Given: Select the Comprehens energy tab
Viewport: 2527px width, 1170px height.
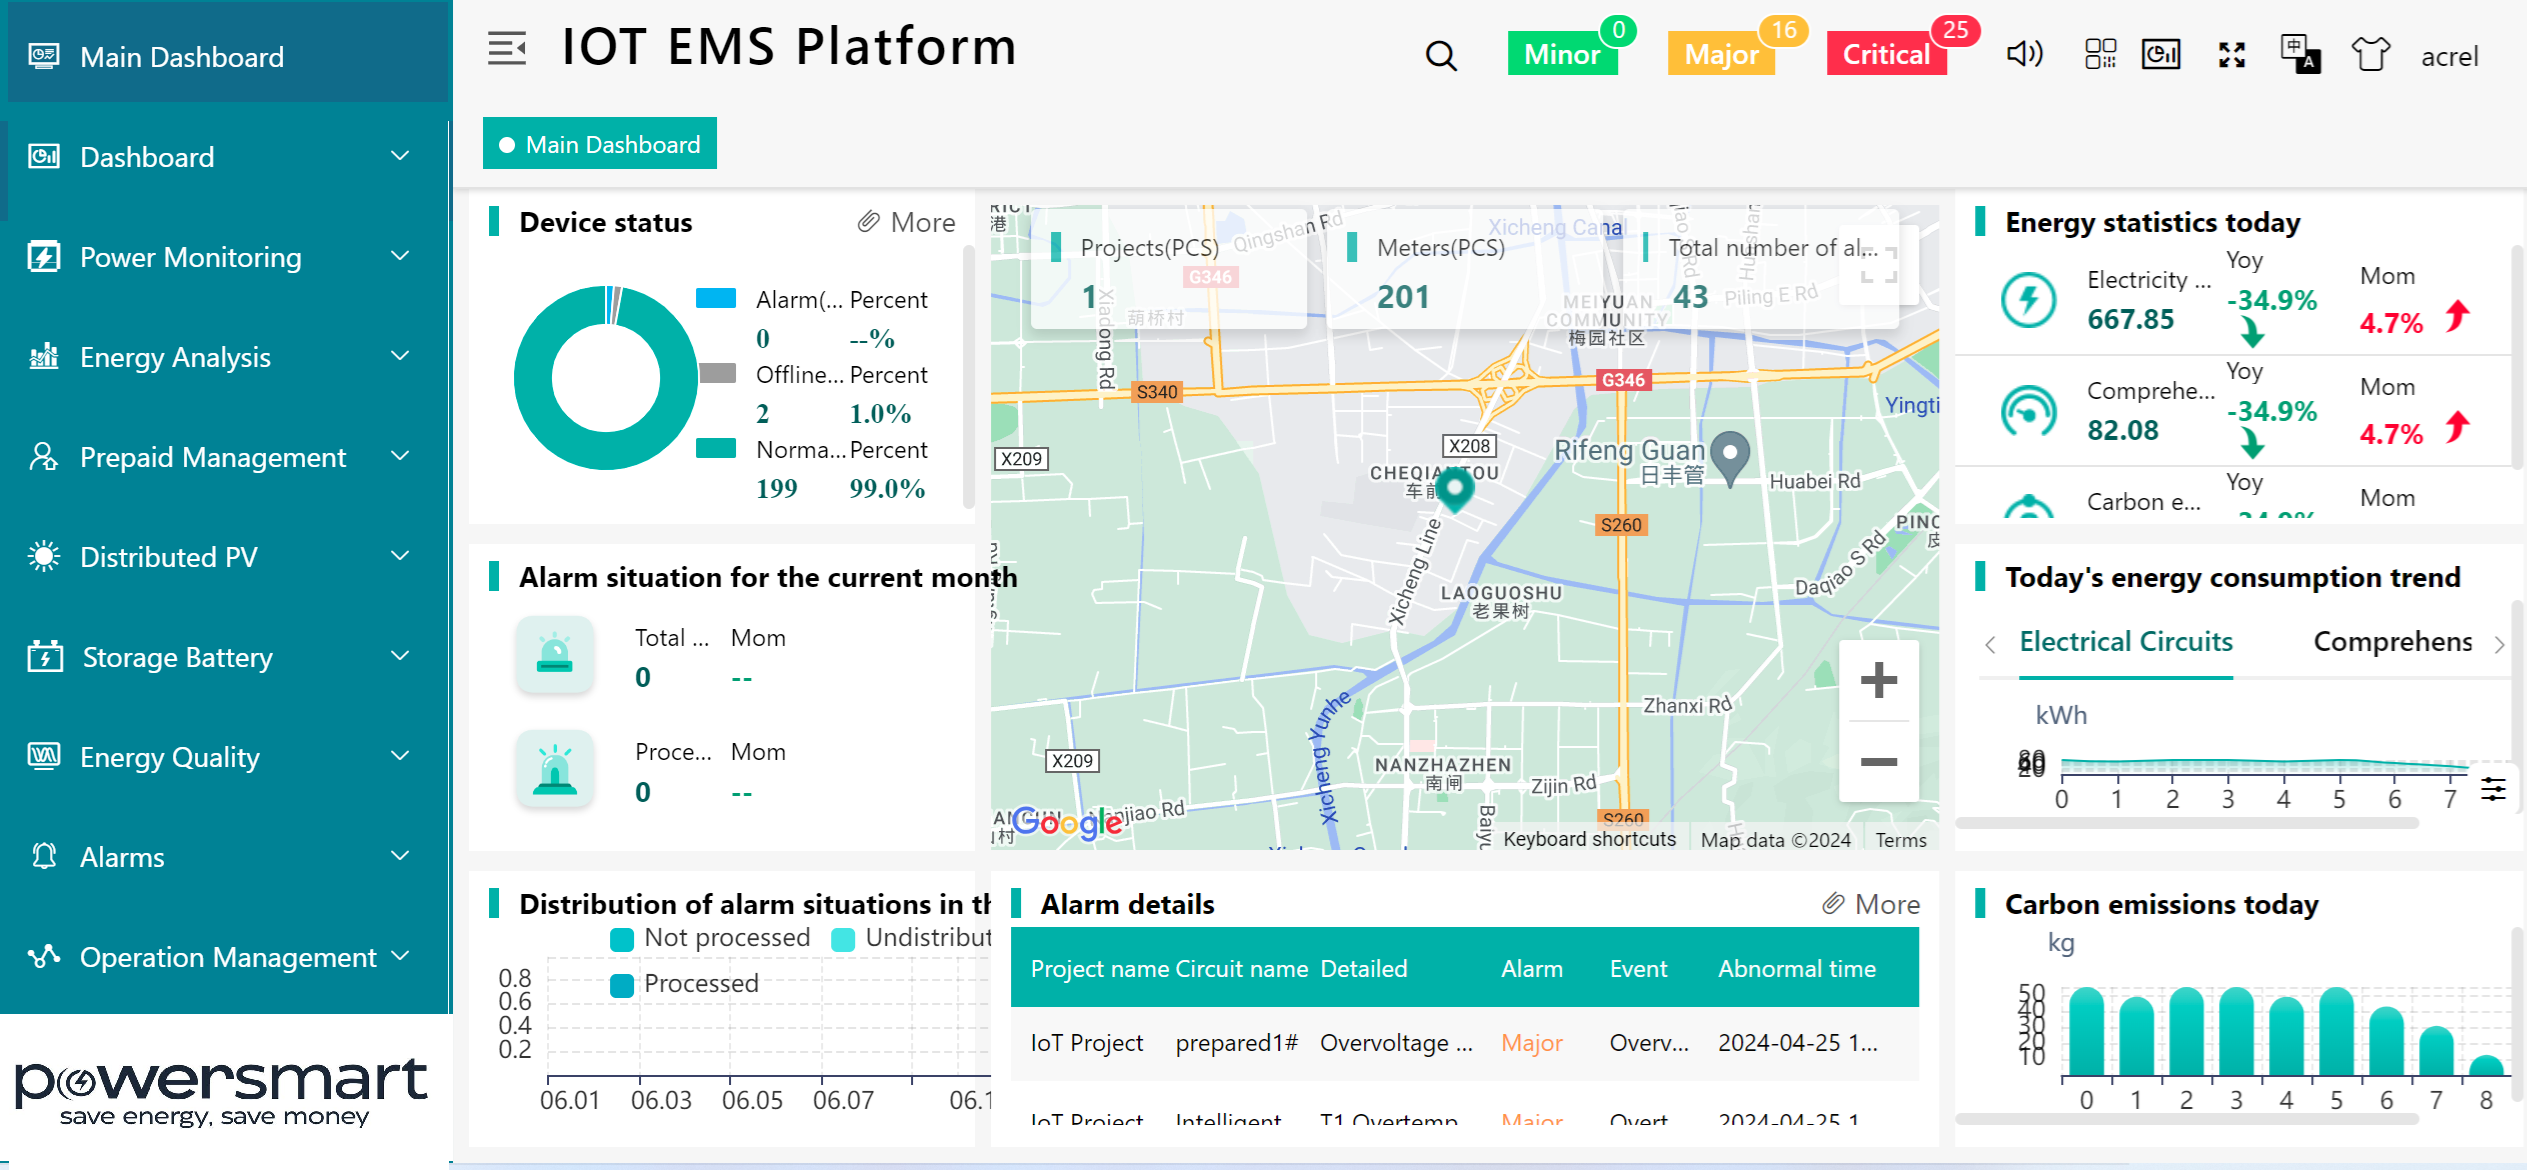Looking at the screenshot, I should click(2392, 642).
